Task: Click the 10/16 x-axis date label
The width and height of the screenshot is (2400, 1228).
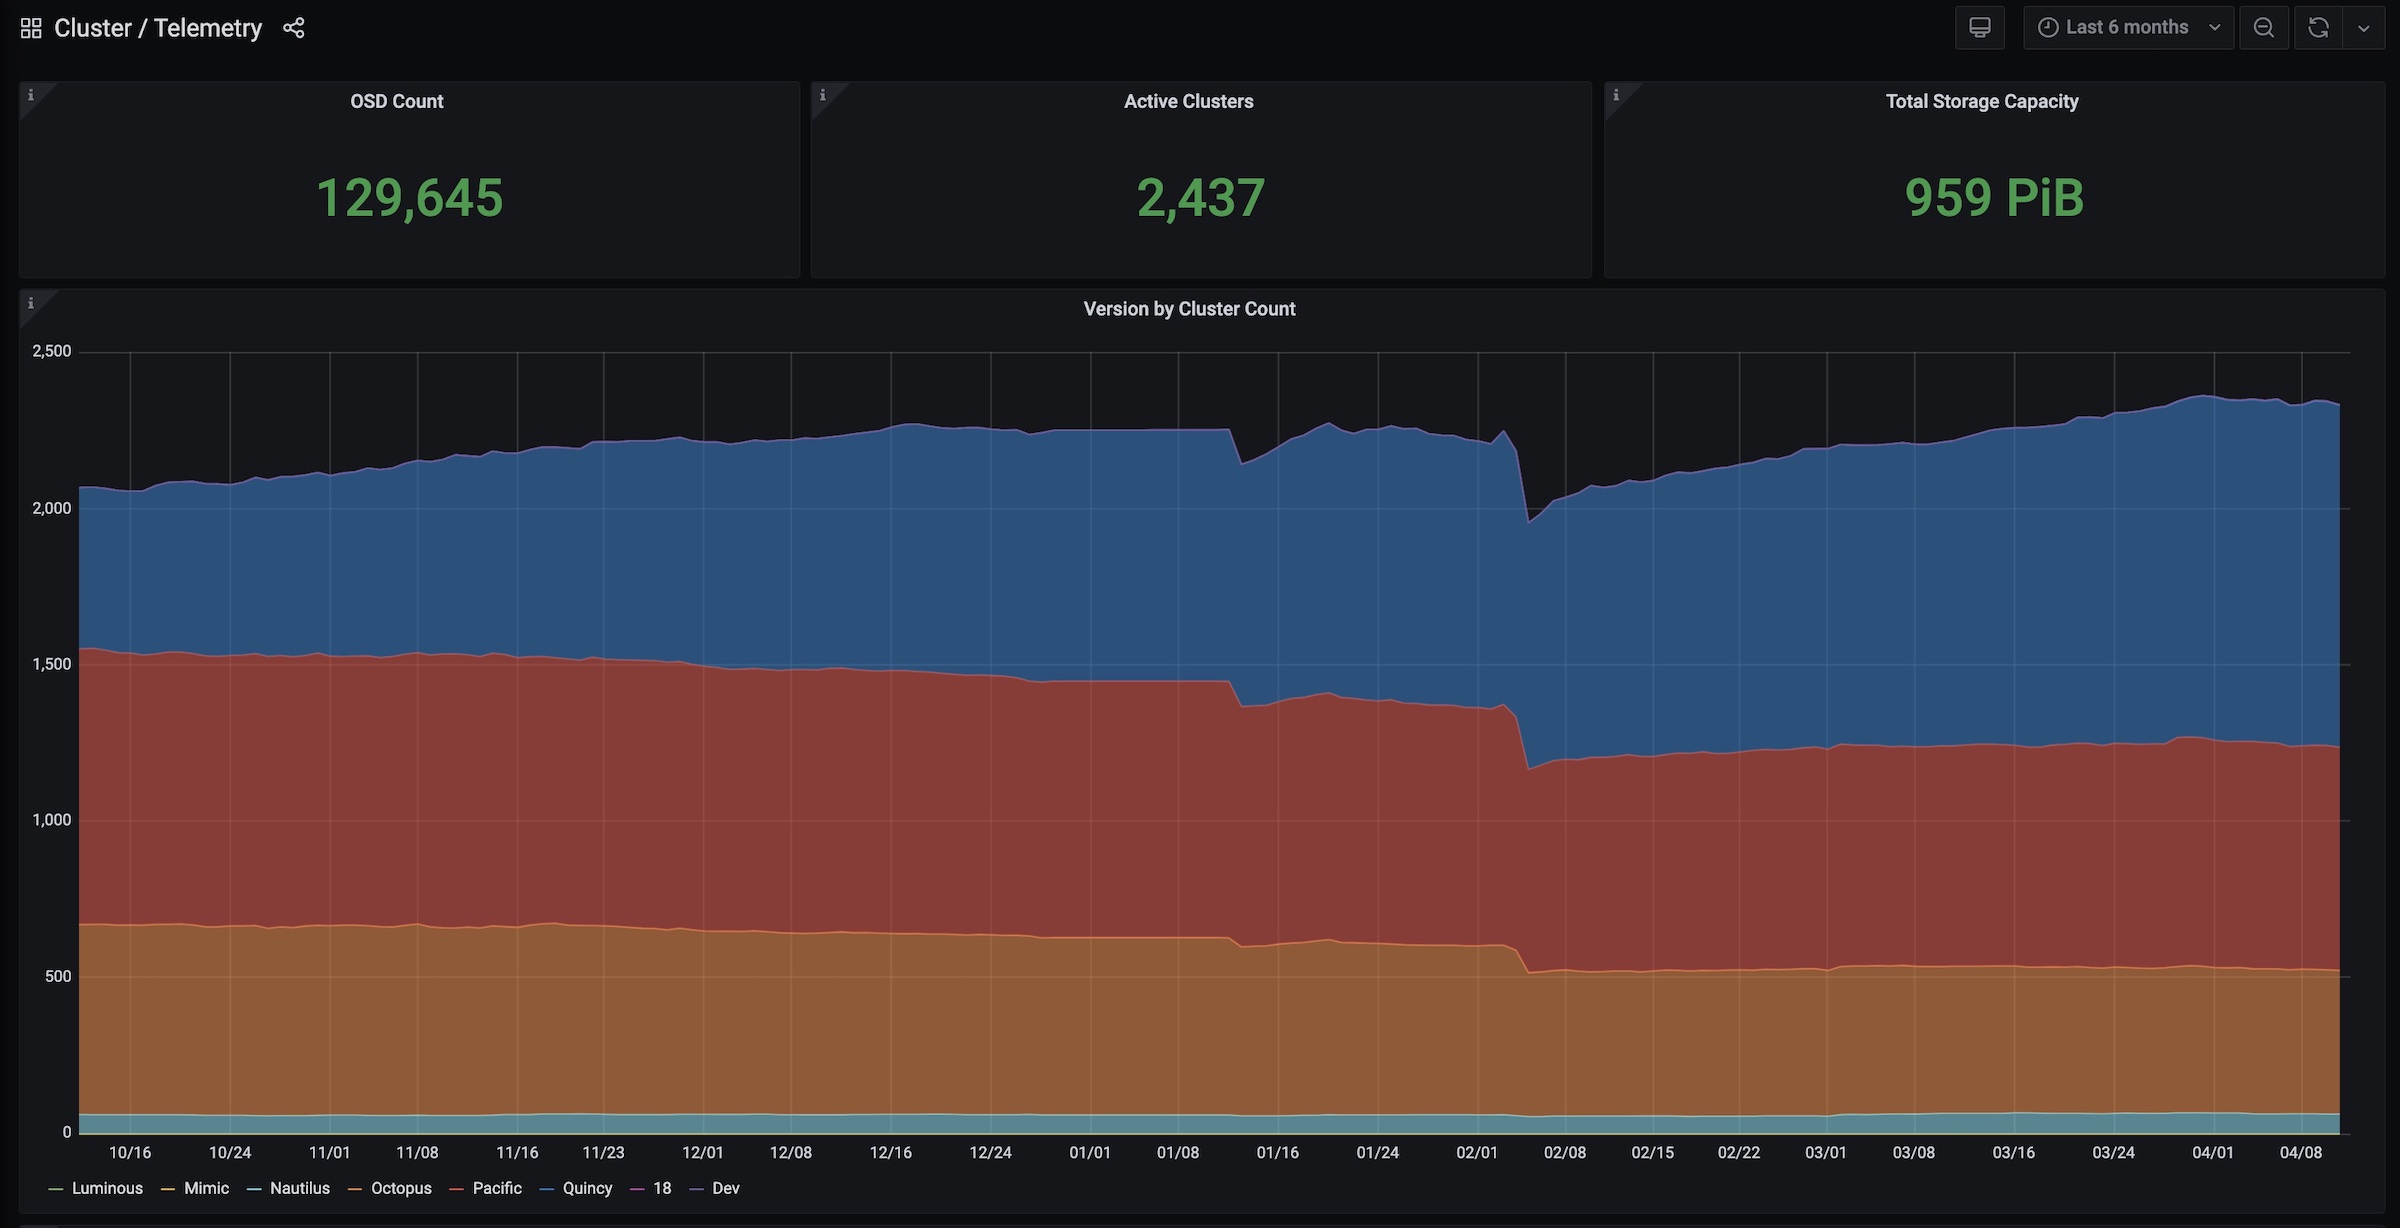Action: pyautogui.click(x=130, y=1152)
